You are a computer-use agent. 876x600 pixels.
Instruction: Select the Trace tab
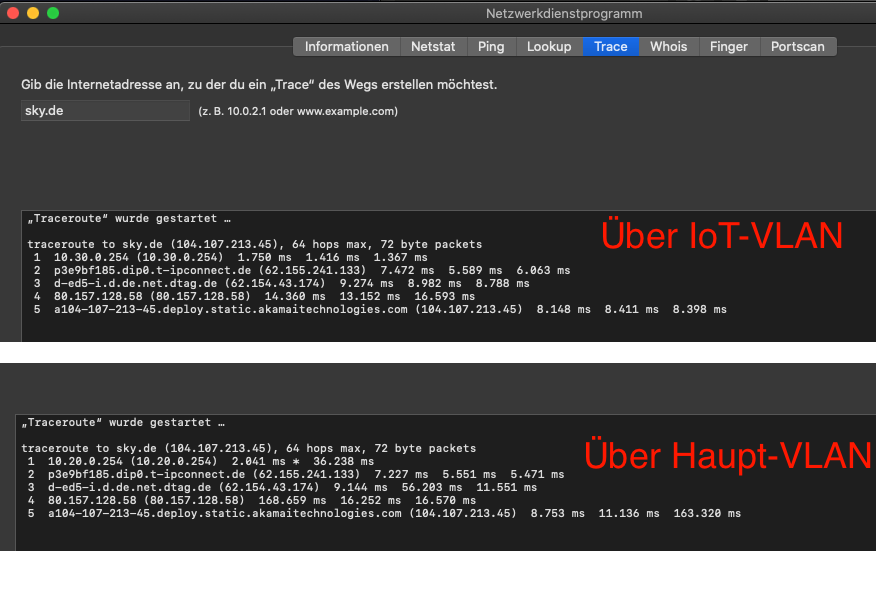[611, 46]
